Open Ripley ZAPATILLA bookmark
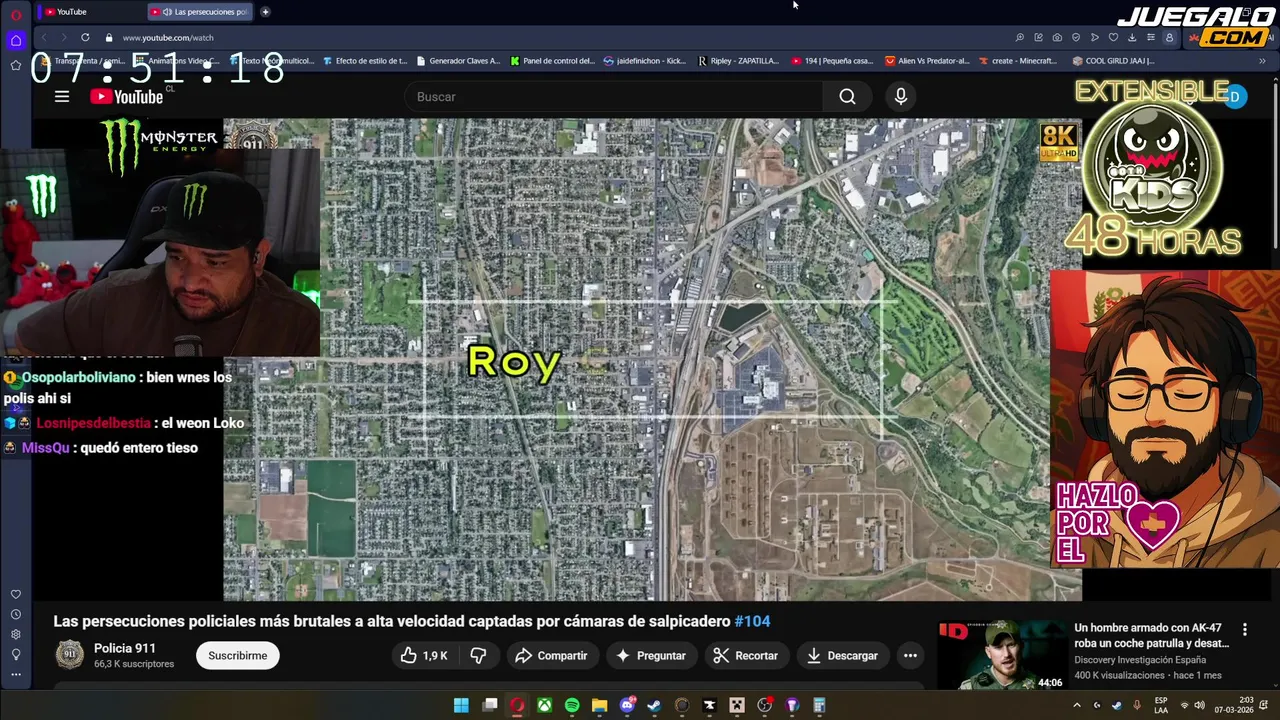Viewport: 1280px width, 720px height. pyautogui.click(x=738, y=61)
